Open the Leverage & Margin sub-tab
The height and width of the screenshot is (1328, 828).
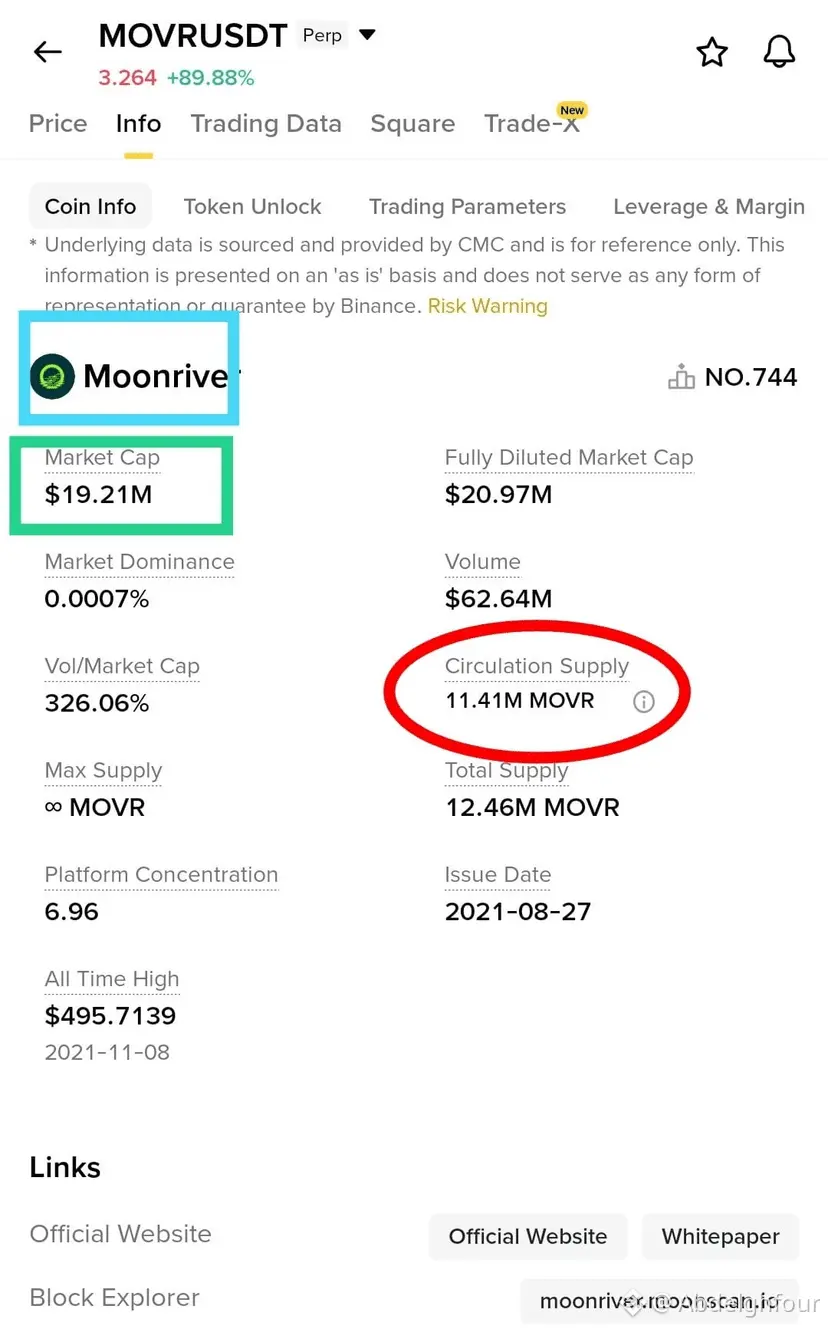[708, 207]
